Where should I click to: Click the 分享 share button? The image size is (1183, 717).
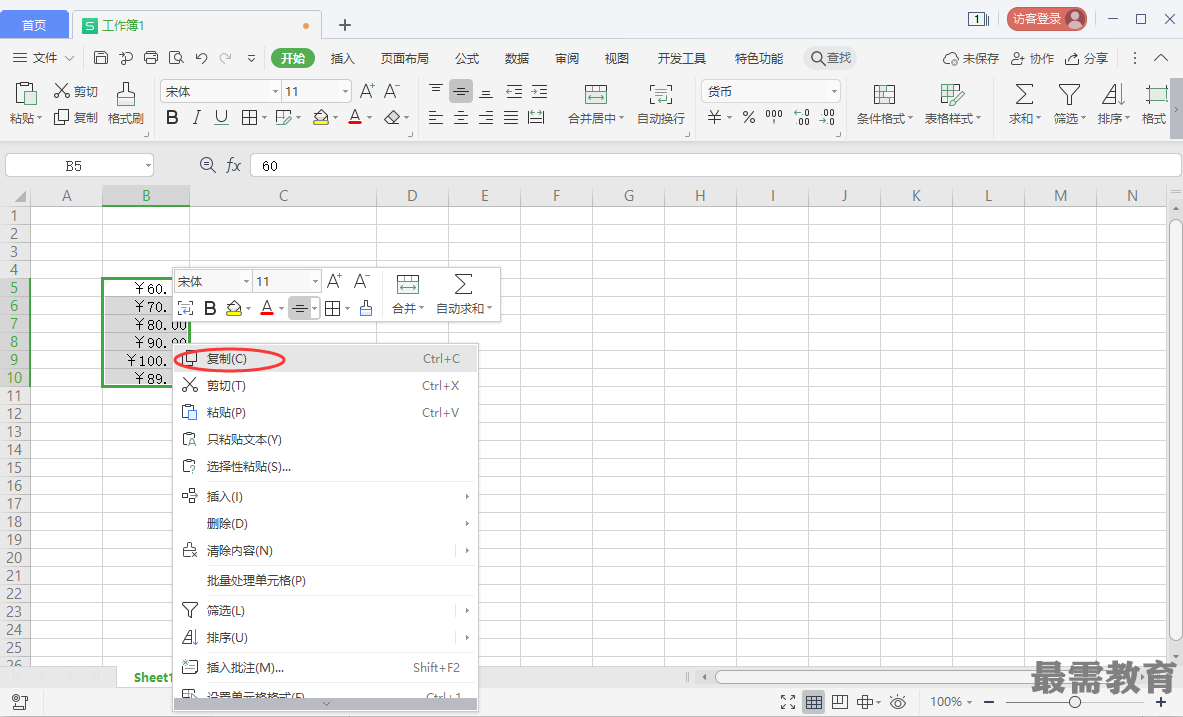pyautogui.click(x=1086, y=58)
